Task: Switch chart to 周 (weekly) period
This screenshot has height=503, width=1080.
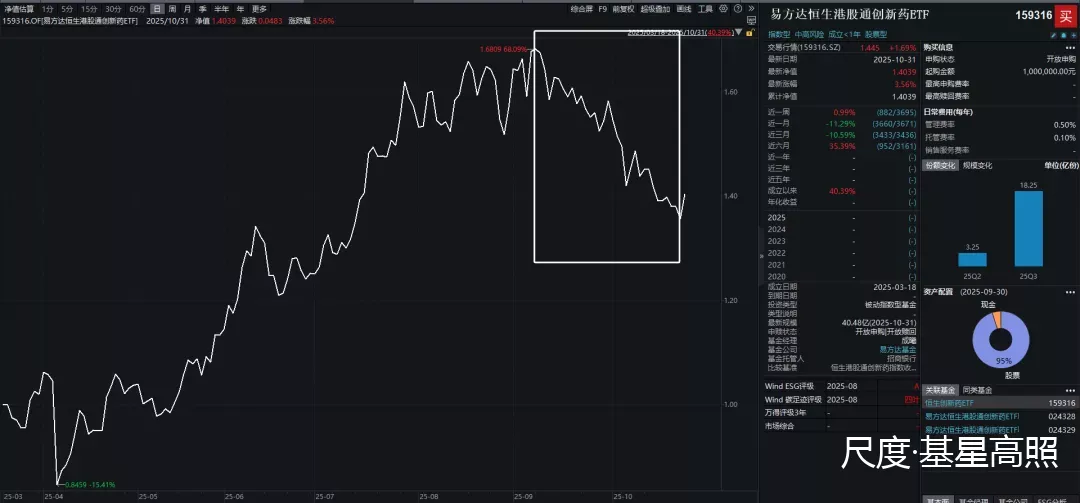Action: [x=172, y=9]
